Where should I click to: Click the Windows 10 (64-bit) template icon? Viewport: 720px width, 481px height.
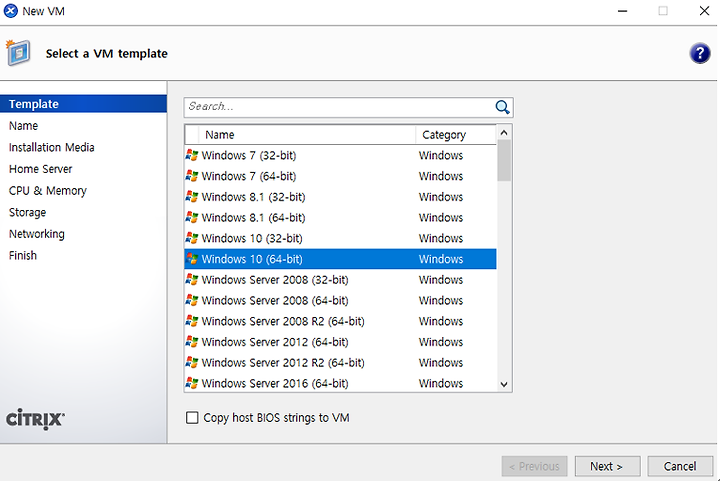pos(192,259)
